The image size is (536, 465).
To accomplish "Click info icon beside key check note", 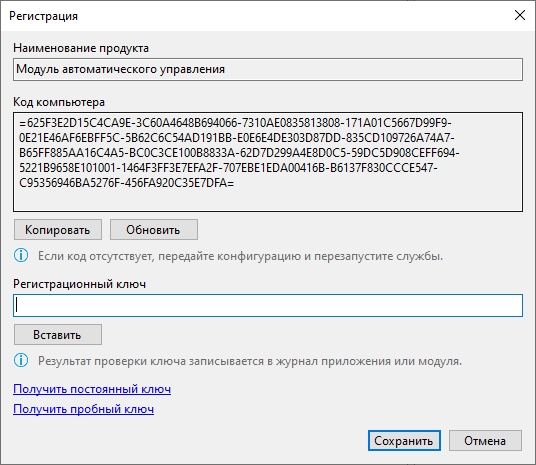I will click(21, 360).
